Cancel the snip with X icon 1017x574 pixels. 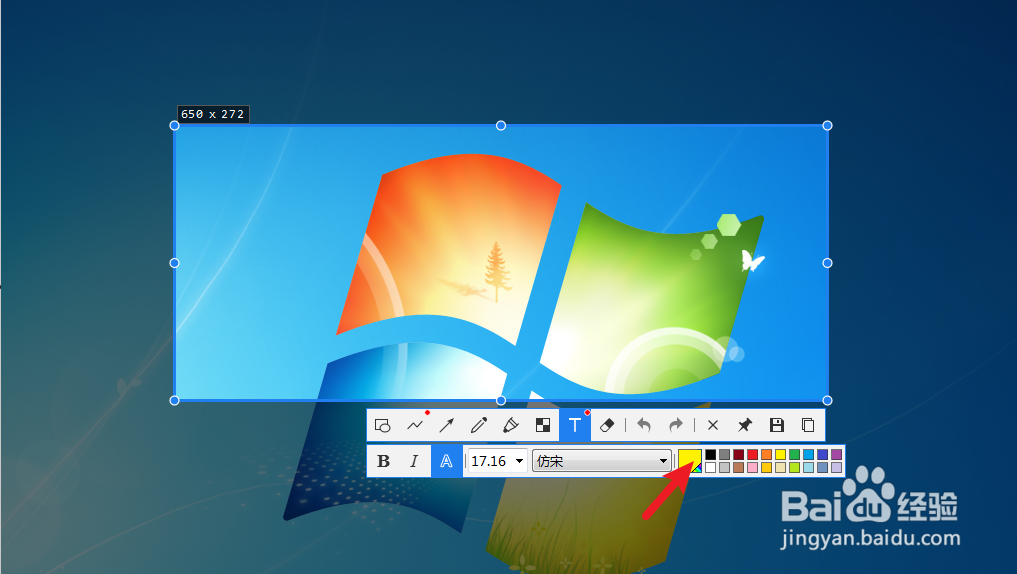tap(713, 425)
